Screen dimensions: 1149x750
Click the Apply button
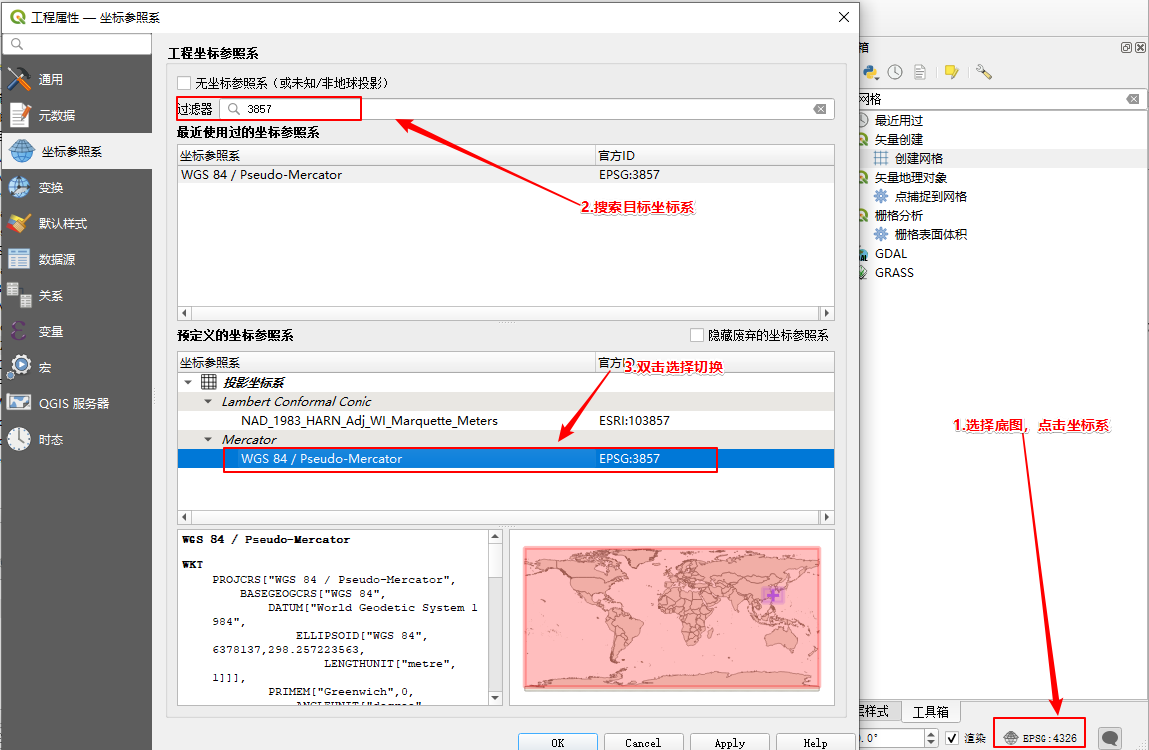click(x=729, y=742)
